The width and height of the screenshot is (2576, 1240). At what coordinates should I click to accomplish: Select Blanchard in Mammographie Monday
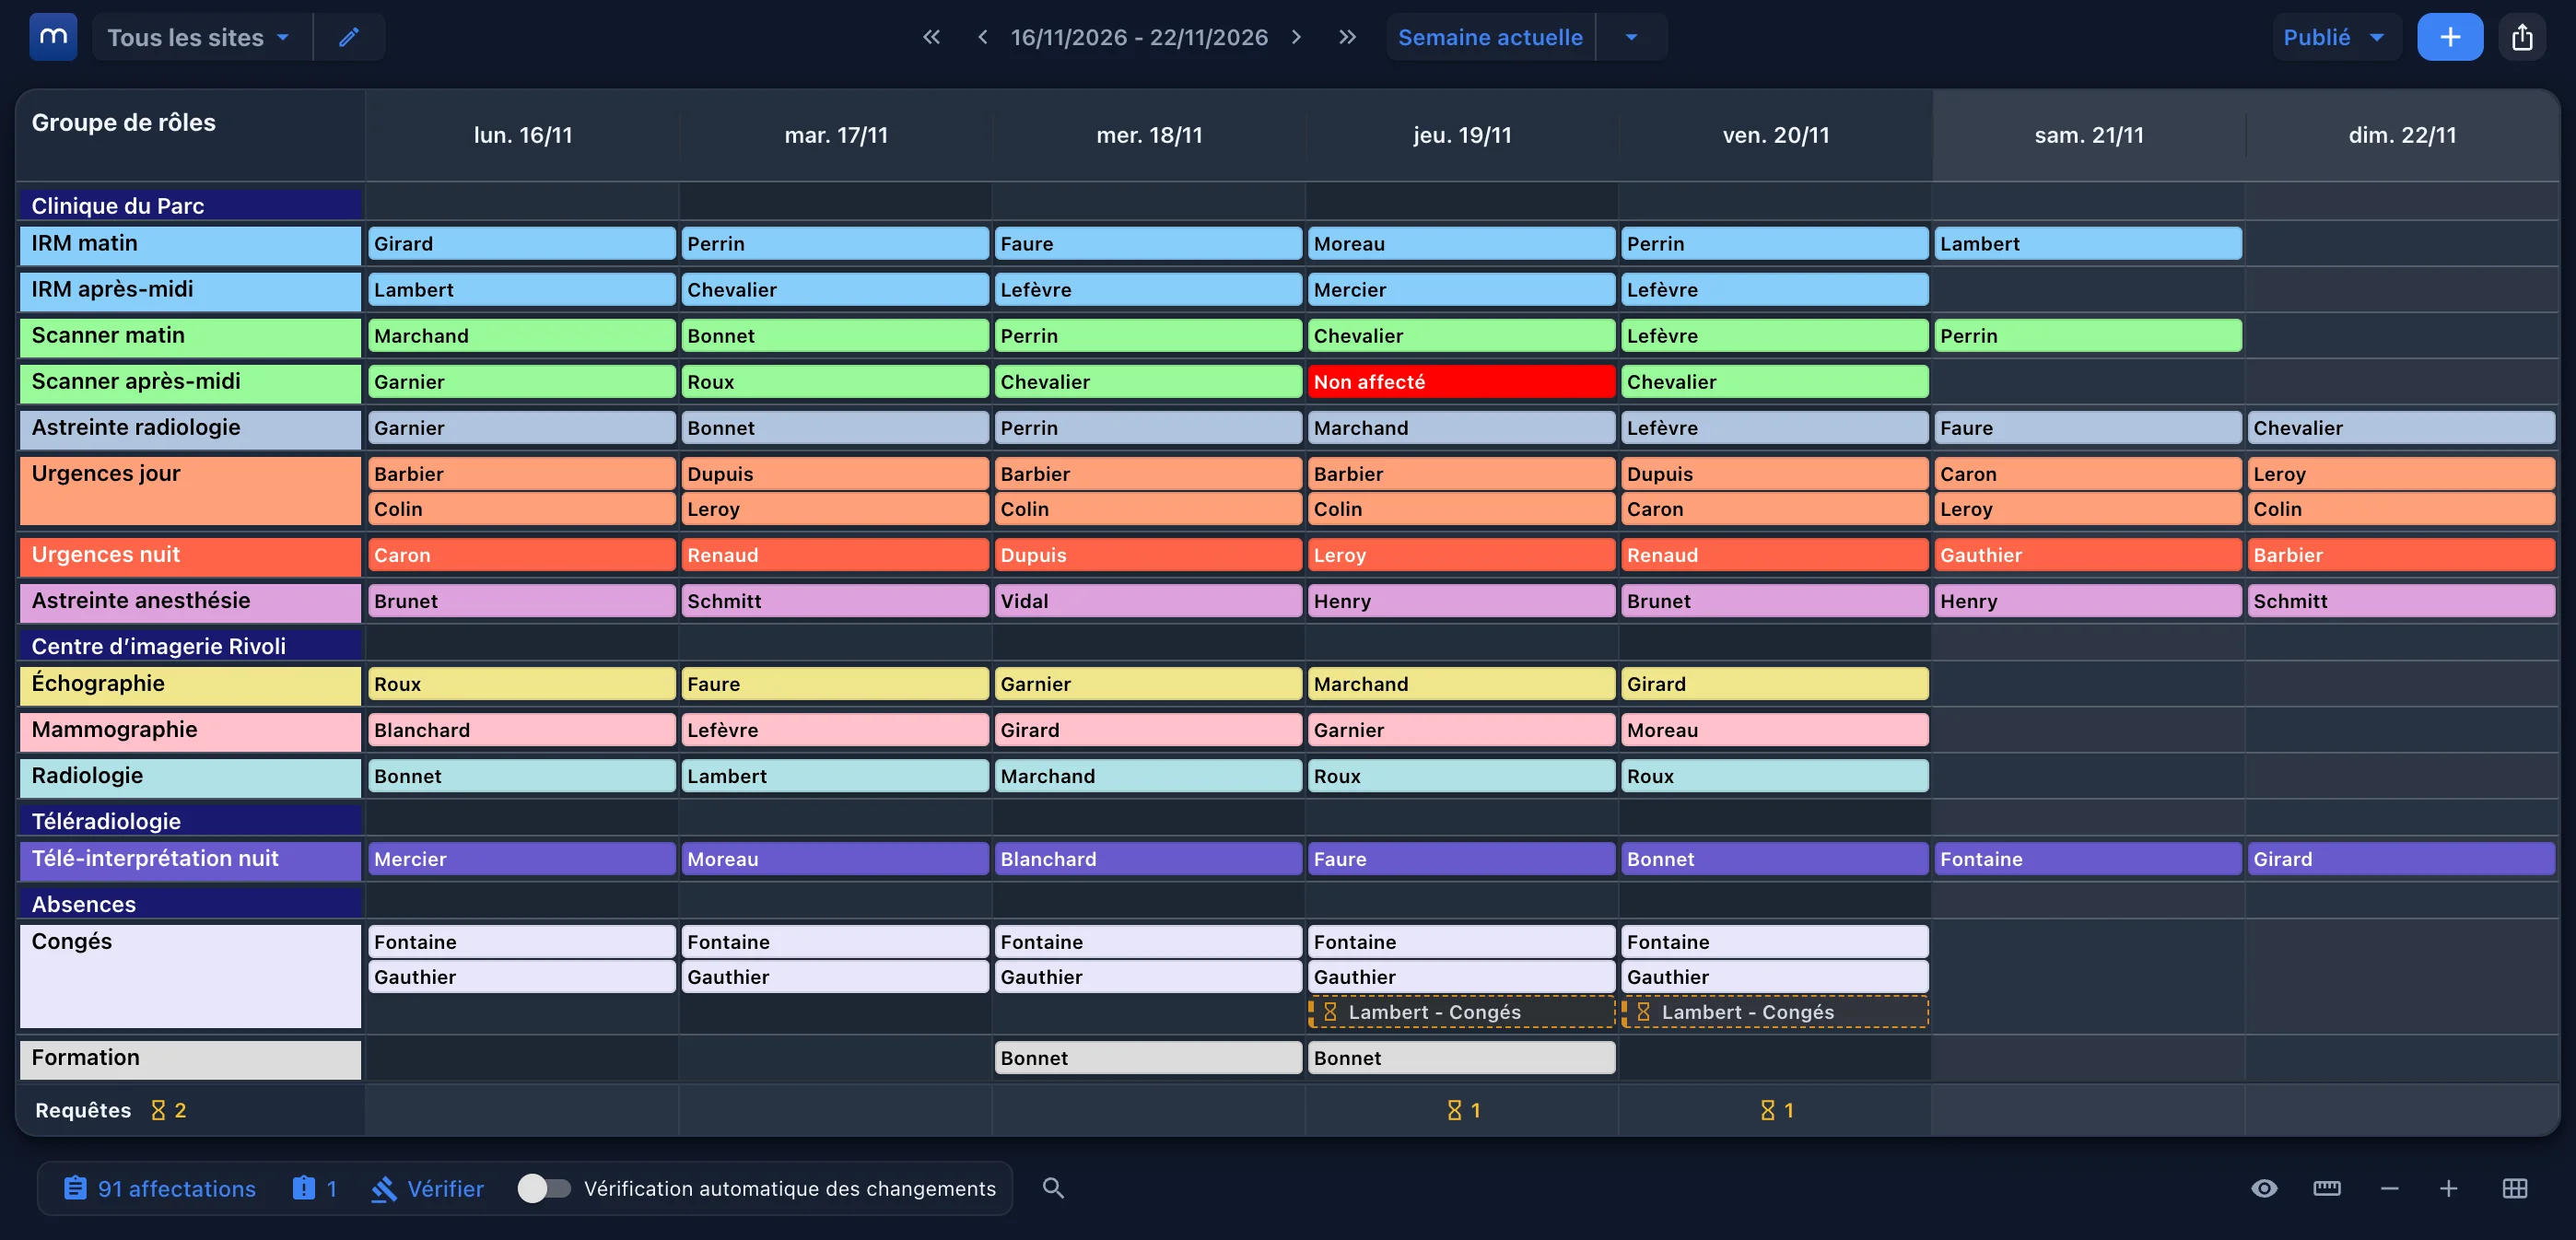point(521,729)
